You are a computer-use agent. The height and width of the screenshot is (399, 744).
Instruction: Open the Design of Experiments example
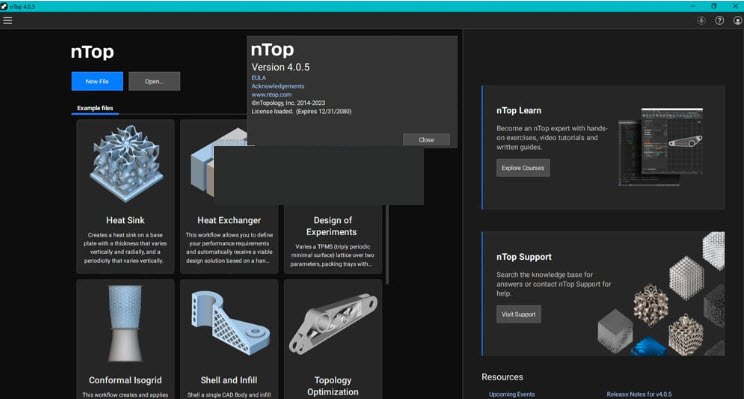tap(333, 240)
